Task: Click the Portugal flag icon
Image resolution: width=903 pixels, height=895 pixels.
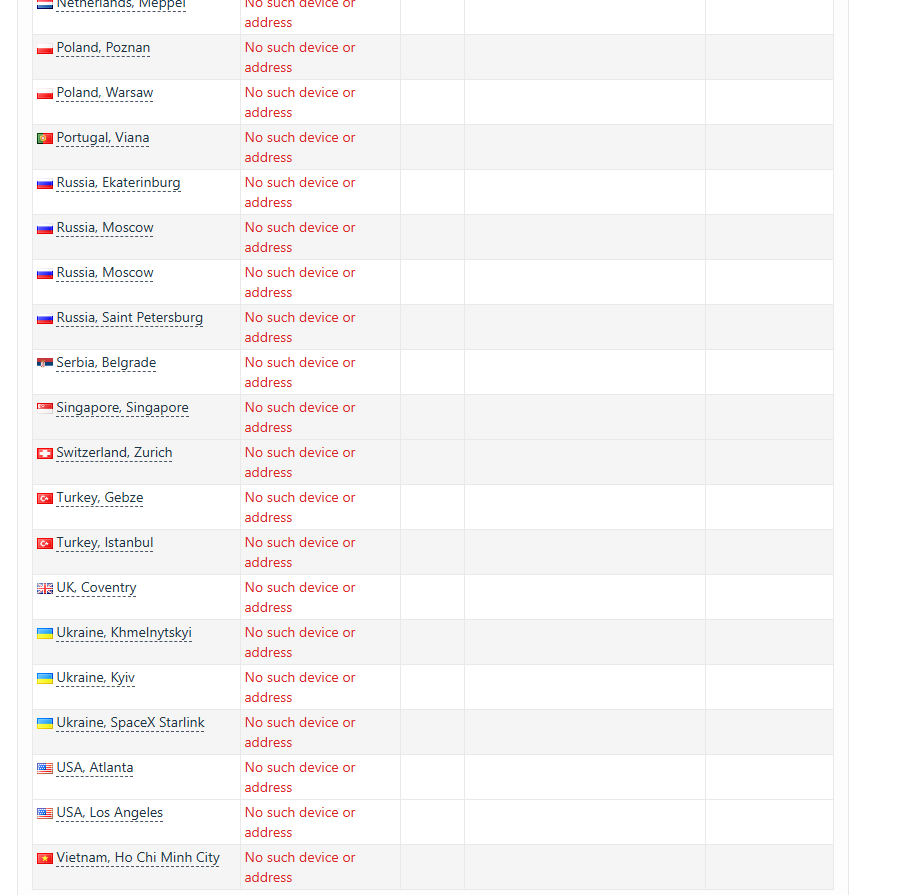Action: tap(45, 139)
